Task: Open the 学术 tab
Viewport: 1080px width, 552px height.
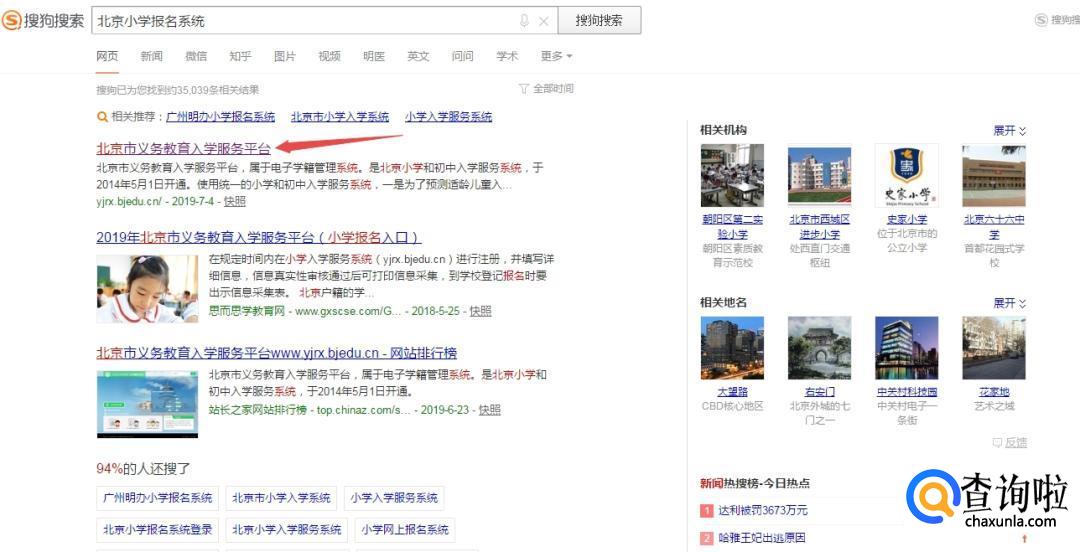Action: pyautogui.click(x=507, y=57)
